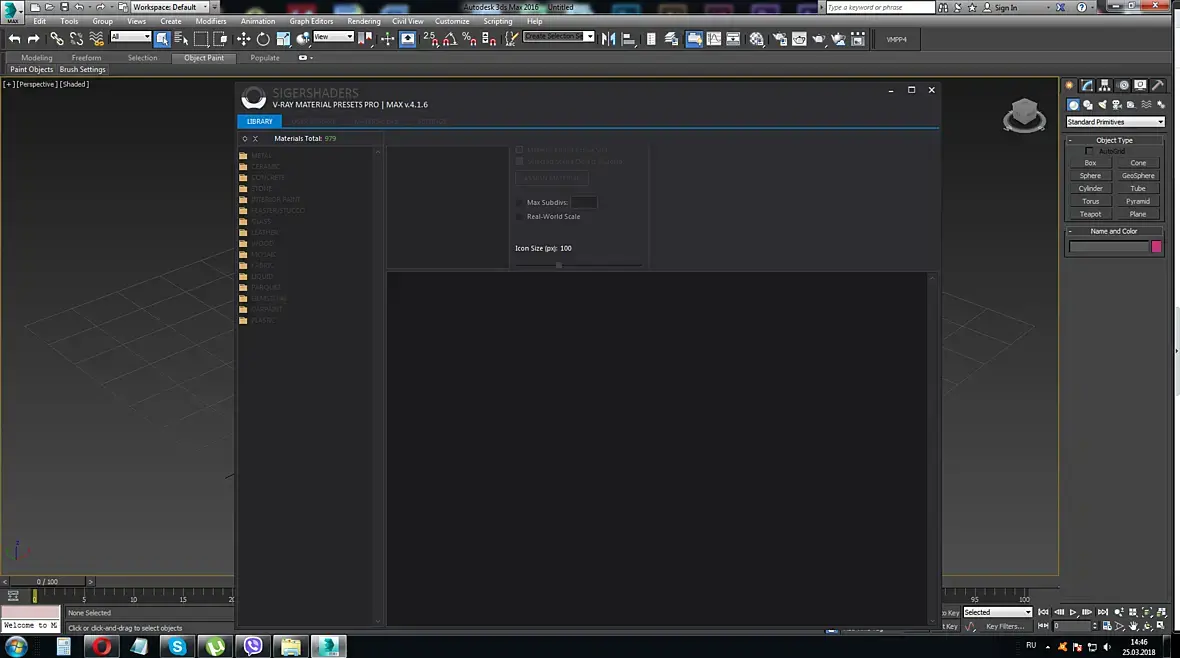1180x658 pixels.
Task: Open the Rendered Frame Window icon
Action: coord(799,39)
